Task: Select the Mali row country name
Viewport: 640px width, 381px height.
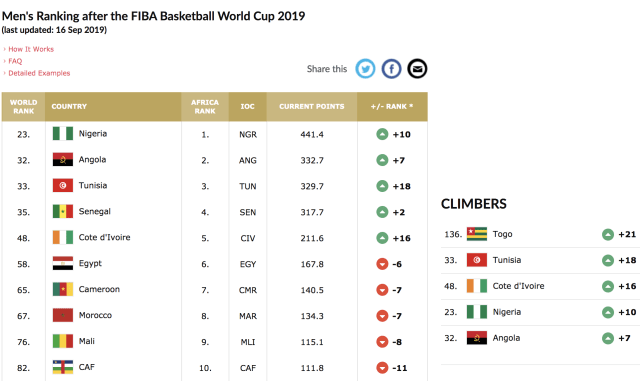Action: 87,341
